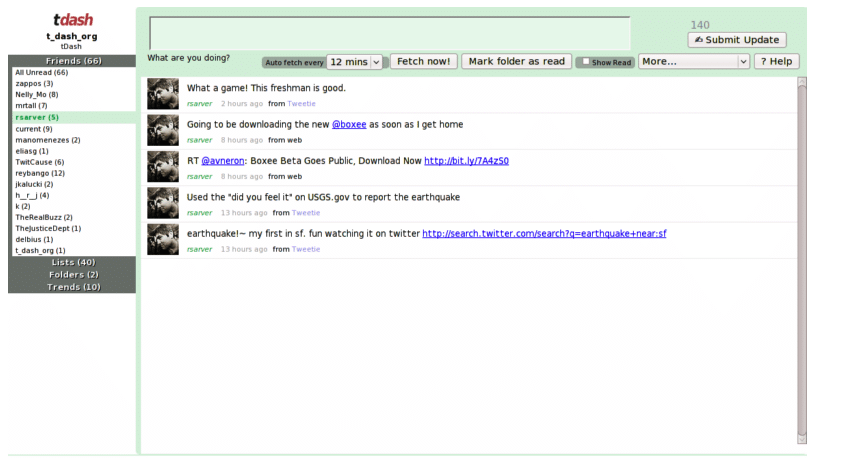
Task: Click the "2 hours ago" timestamp
Action: [242, 104]
